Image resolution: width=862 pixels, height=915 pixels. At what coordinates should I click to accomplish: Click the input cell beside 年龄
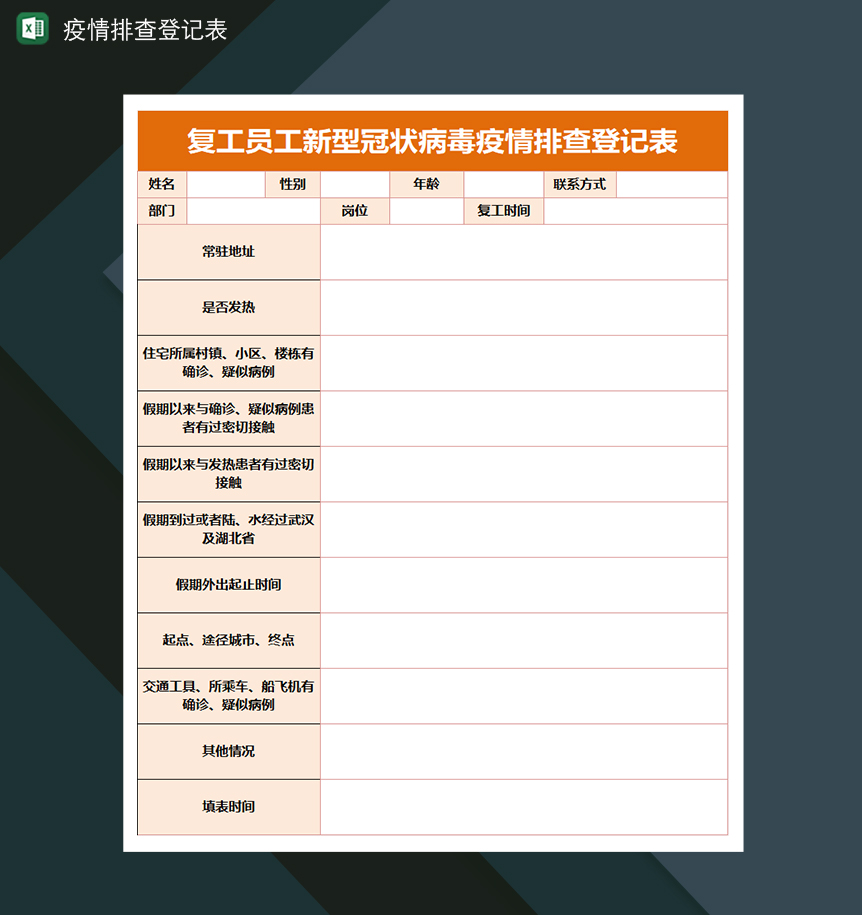[x=503, y=184]
